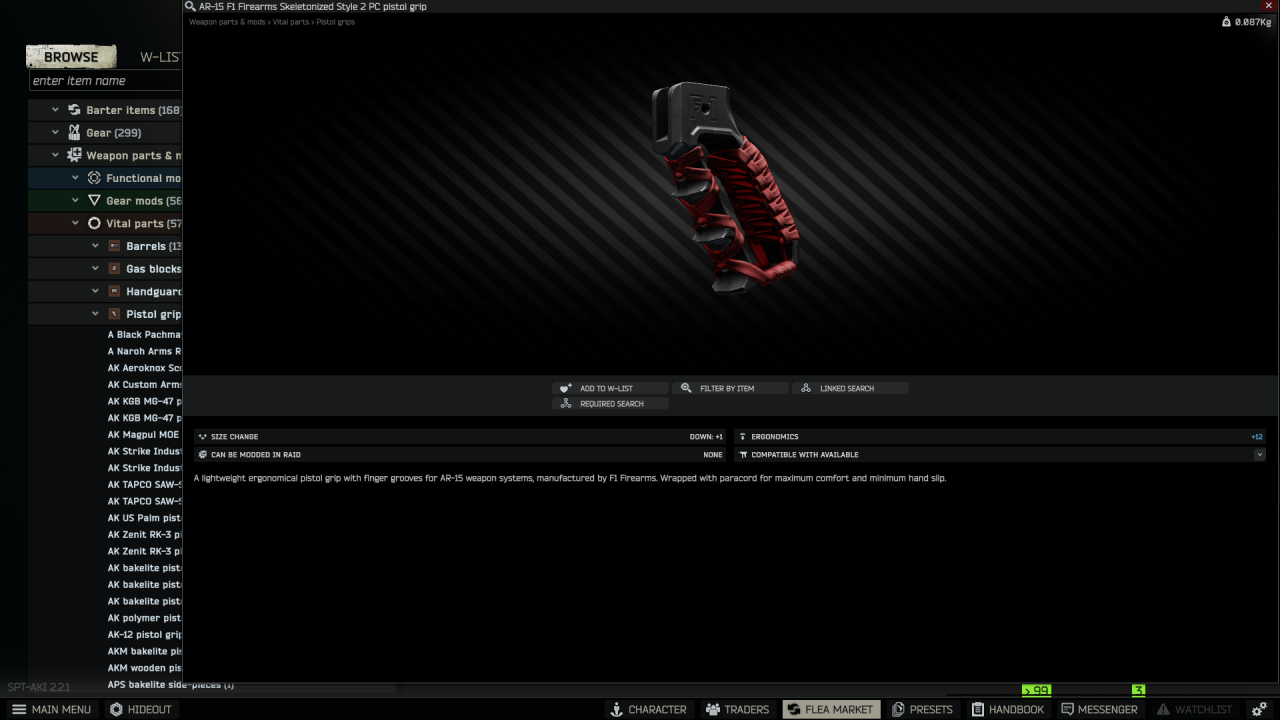The width and height of the screenshot is (1280, 720).
Task: Click the weight icon near 0.087Kg
Action: pos(1226,22)
